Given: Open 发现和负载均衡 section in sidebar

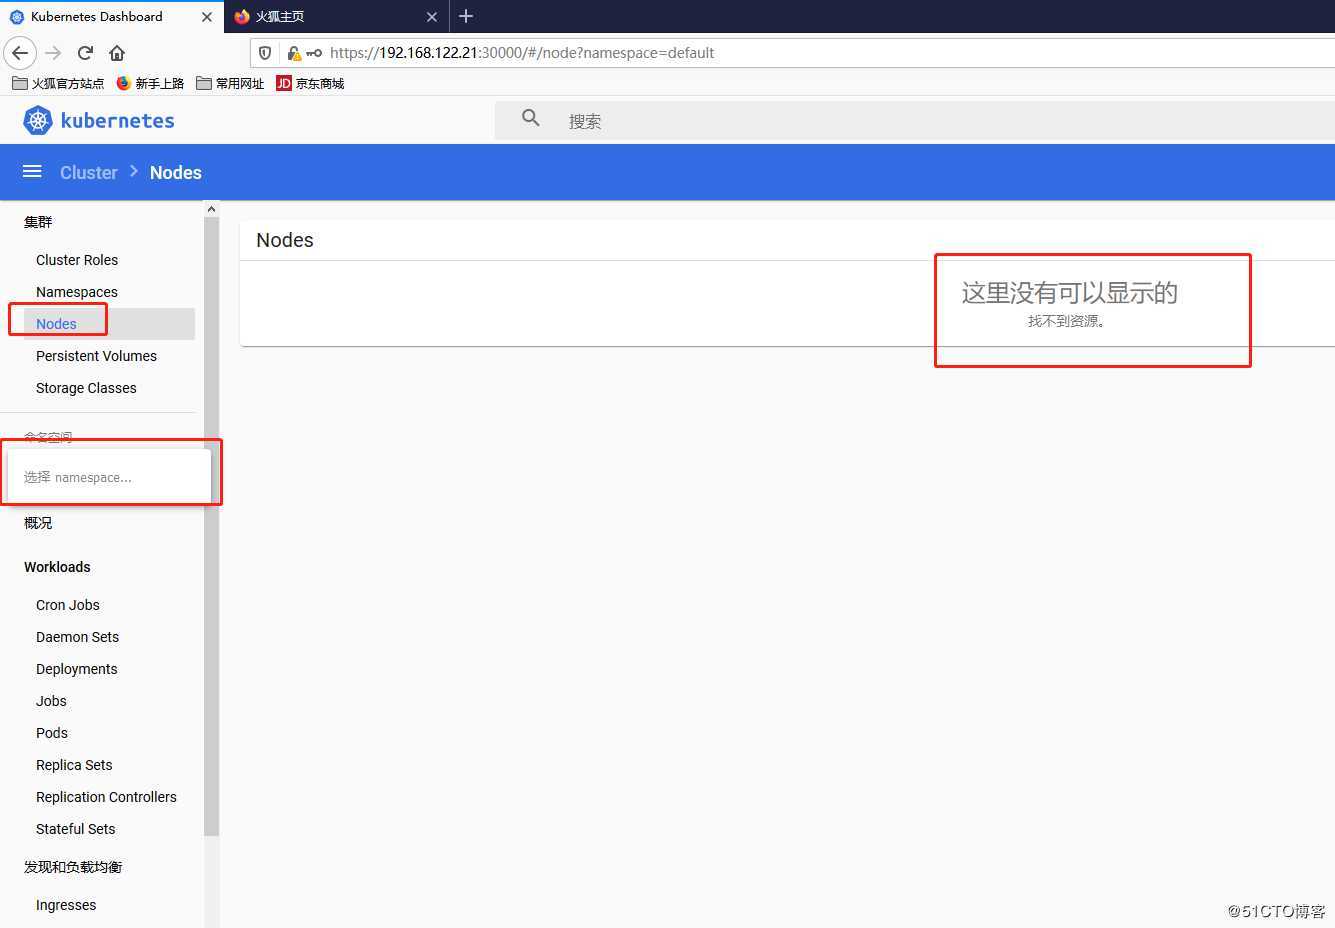Looking at the screenshot, I should 73,867.
